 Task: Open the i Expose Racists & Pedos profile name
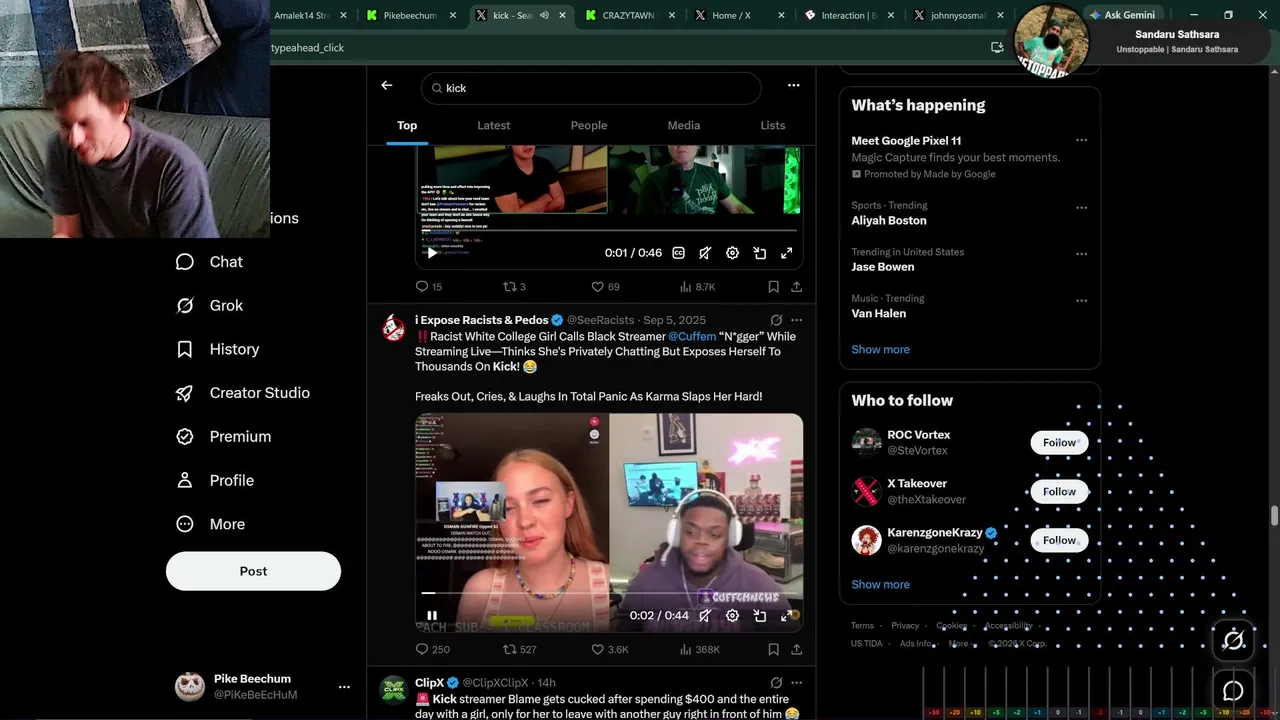pos(482,320)
